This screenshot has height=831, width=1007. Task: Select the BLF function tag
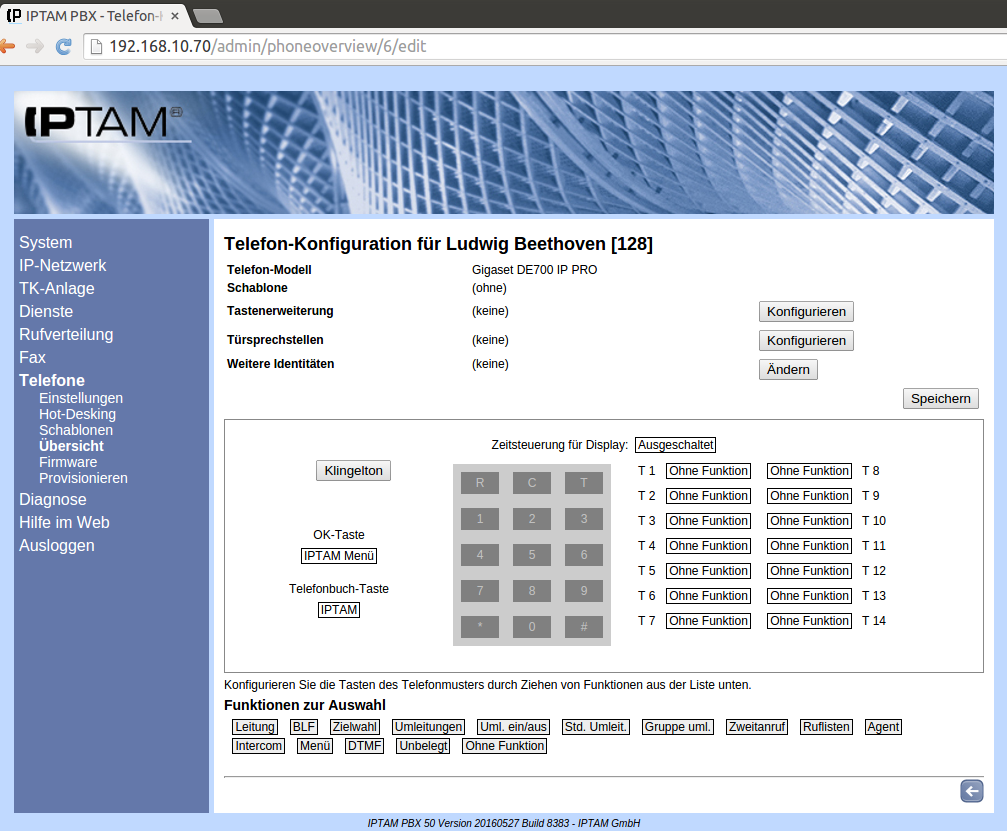[303, 727]
